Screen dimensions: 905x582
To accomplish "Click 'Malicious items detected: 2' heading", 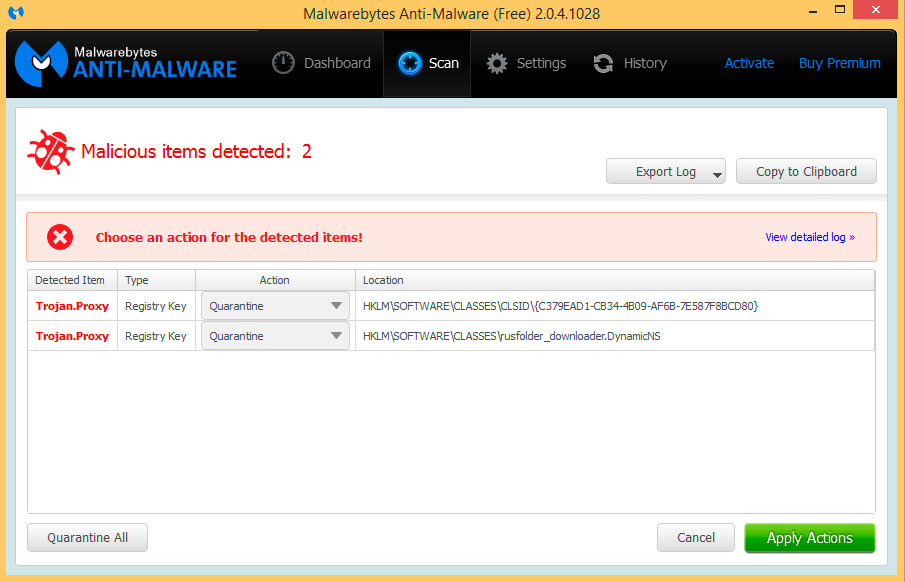I will click(196, 151).
